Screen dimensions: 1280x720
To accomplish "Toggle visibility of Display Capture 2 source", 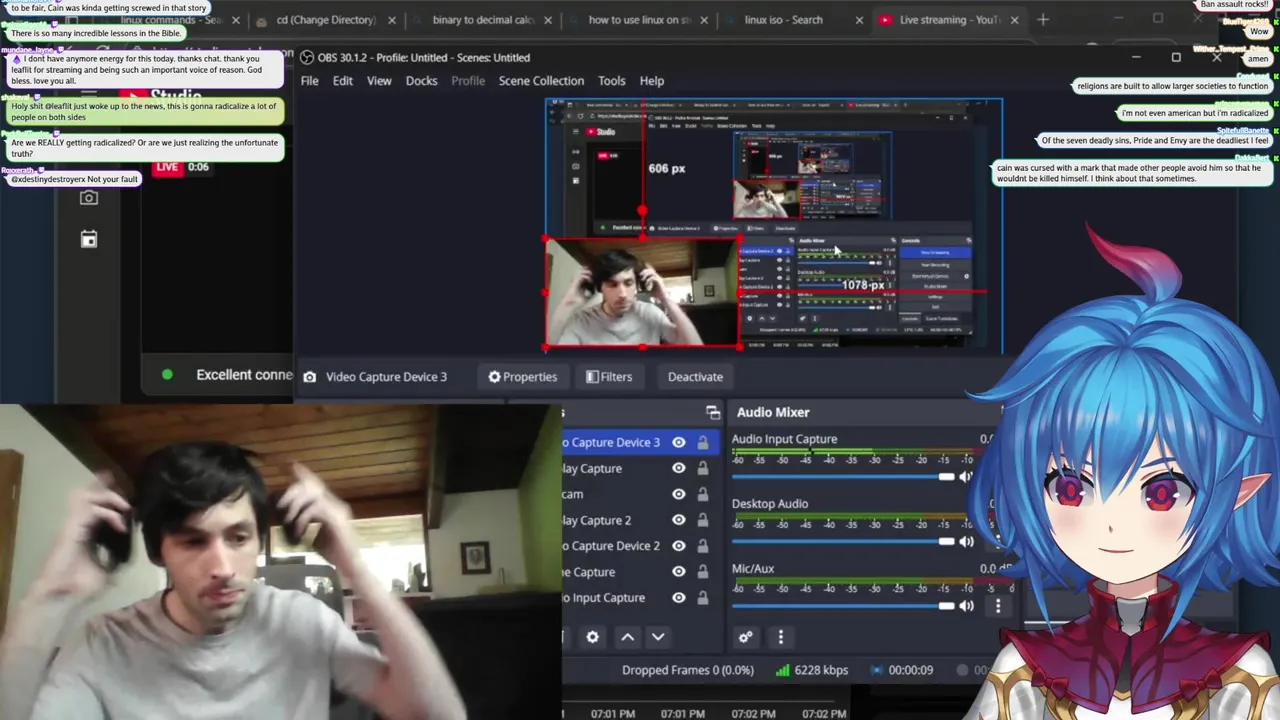I will 679,520.
